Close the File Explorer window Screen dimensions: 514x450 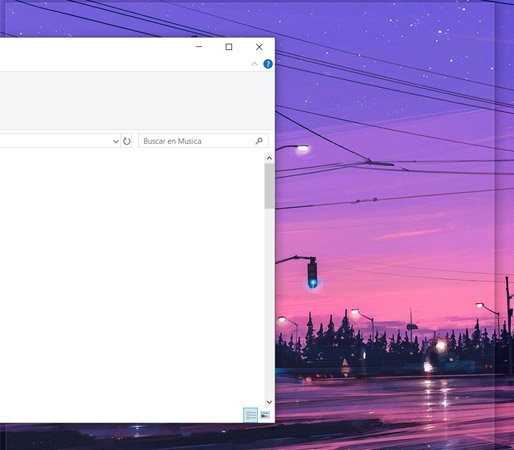pos(259,47)
